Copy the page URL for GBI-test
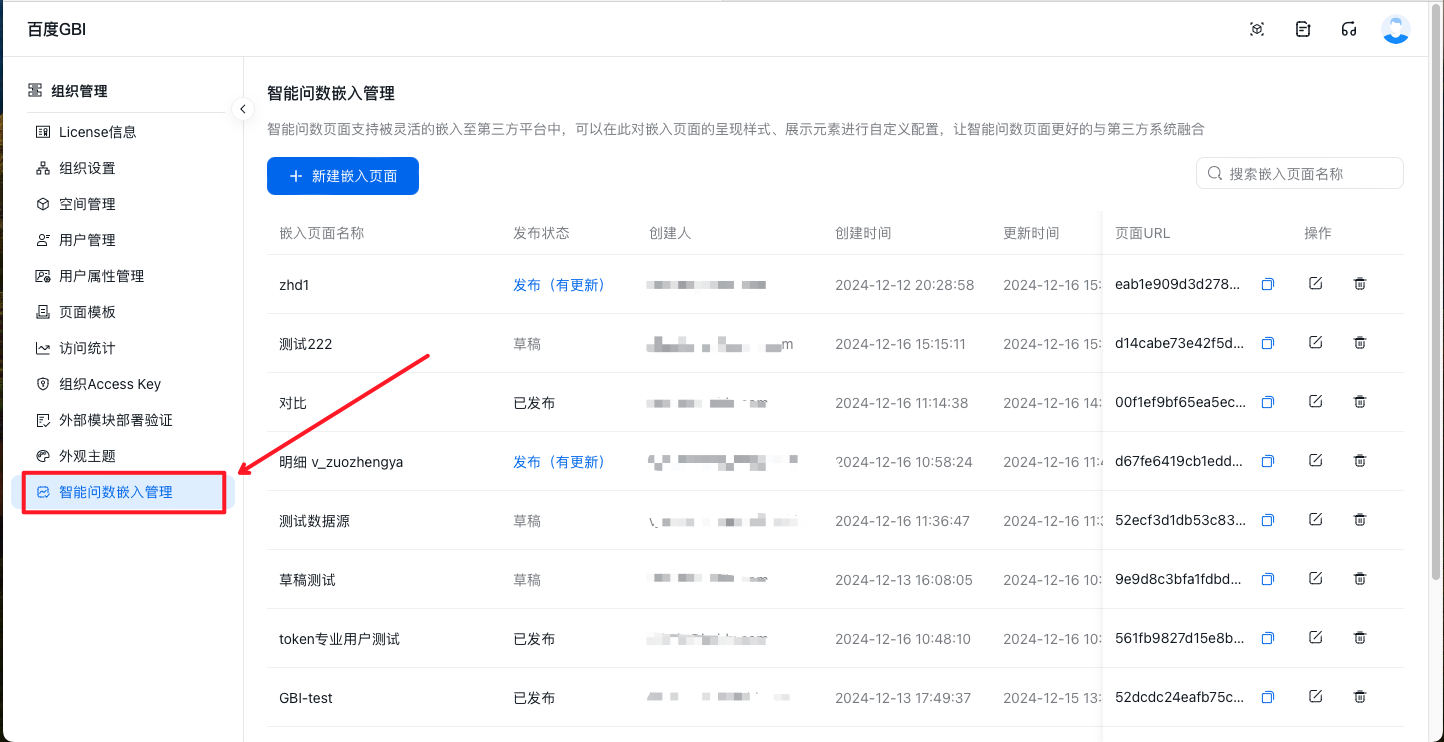1444x742 pixels. [x=1268, y=698]
